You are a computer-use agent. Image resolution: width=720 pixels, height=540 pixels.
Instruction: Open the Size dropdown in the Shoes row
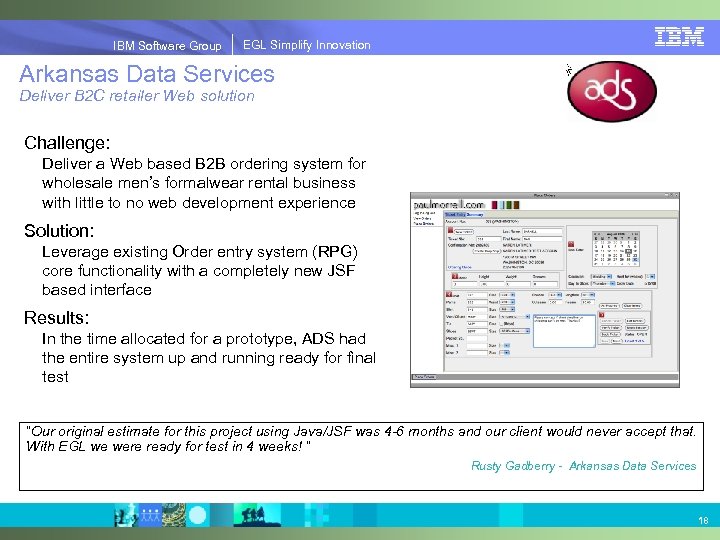(514, 331)
